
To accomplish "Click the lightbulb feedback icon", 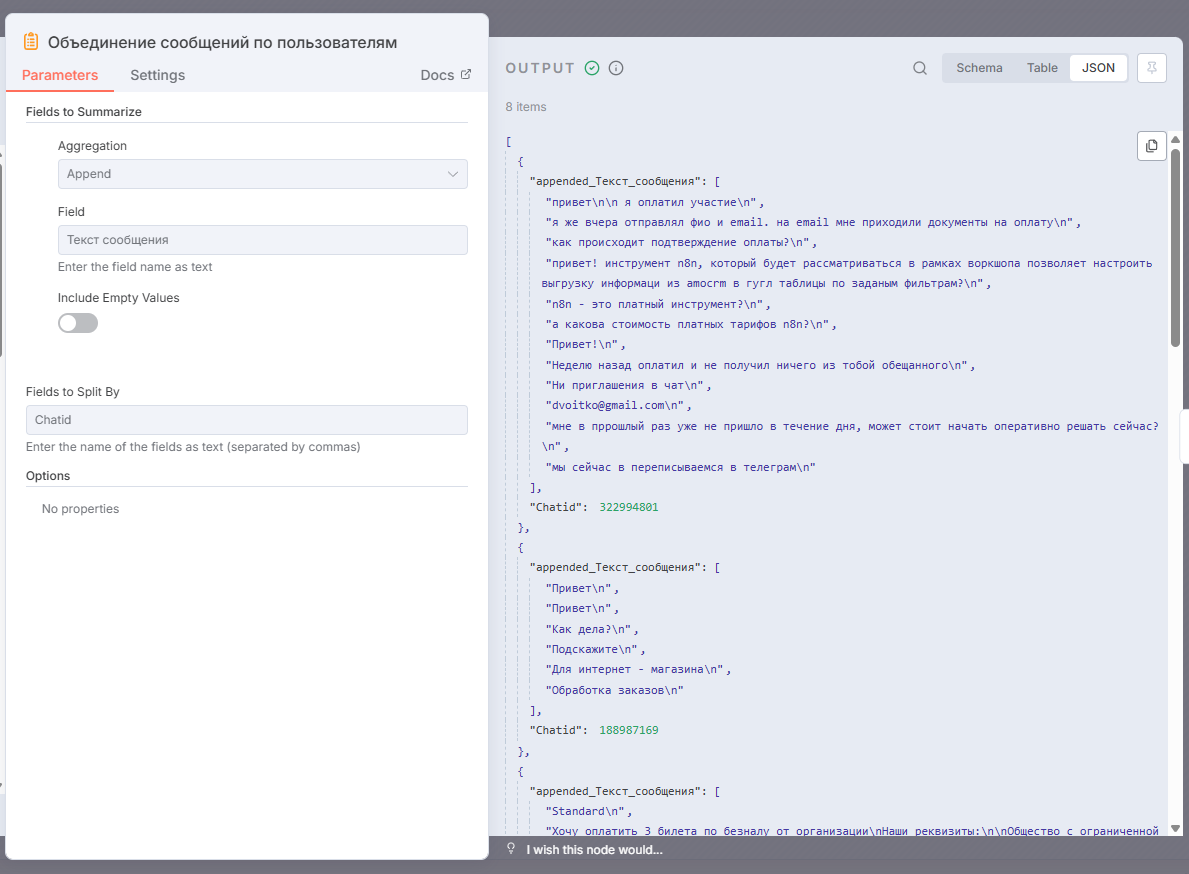I will (511, 849).
